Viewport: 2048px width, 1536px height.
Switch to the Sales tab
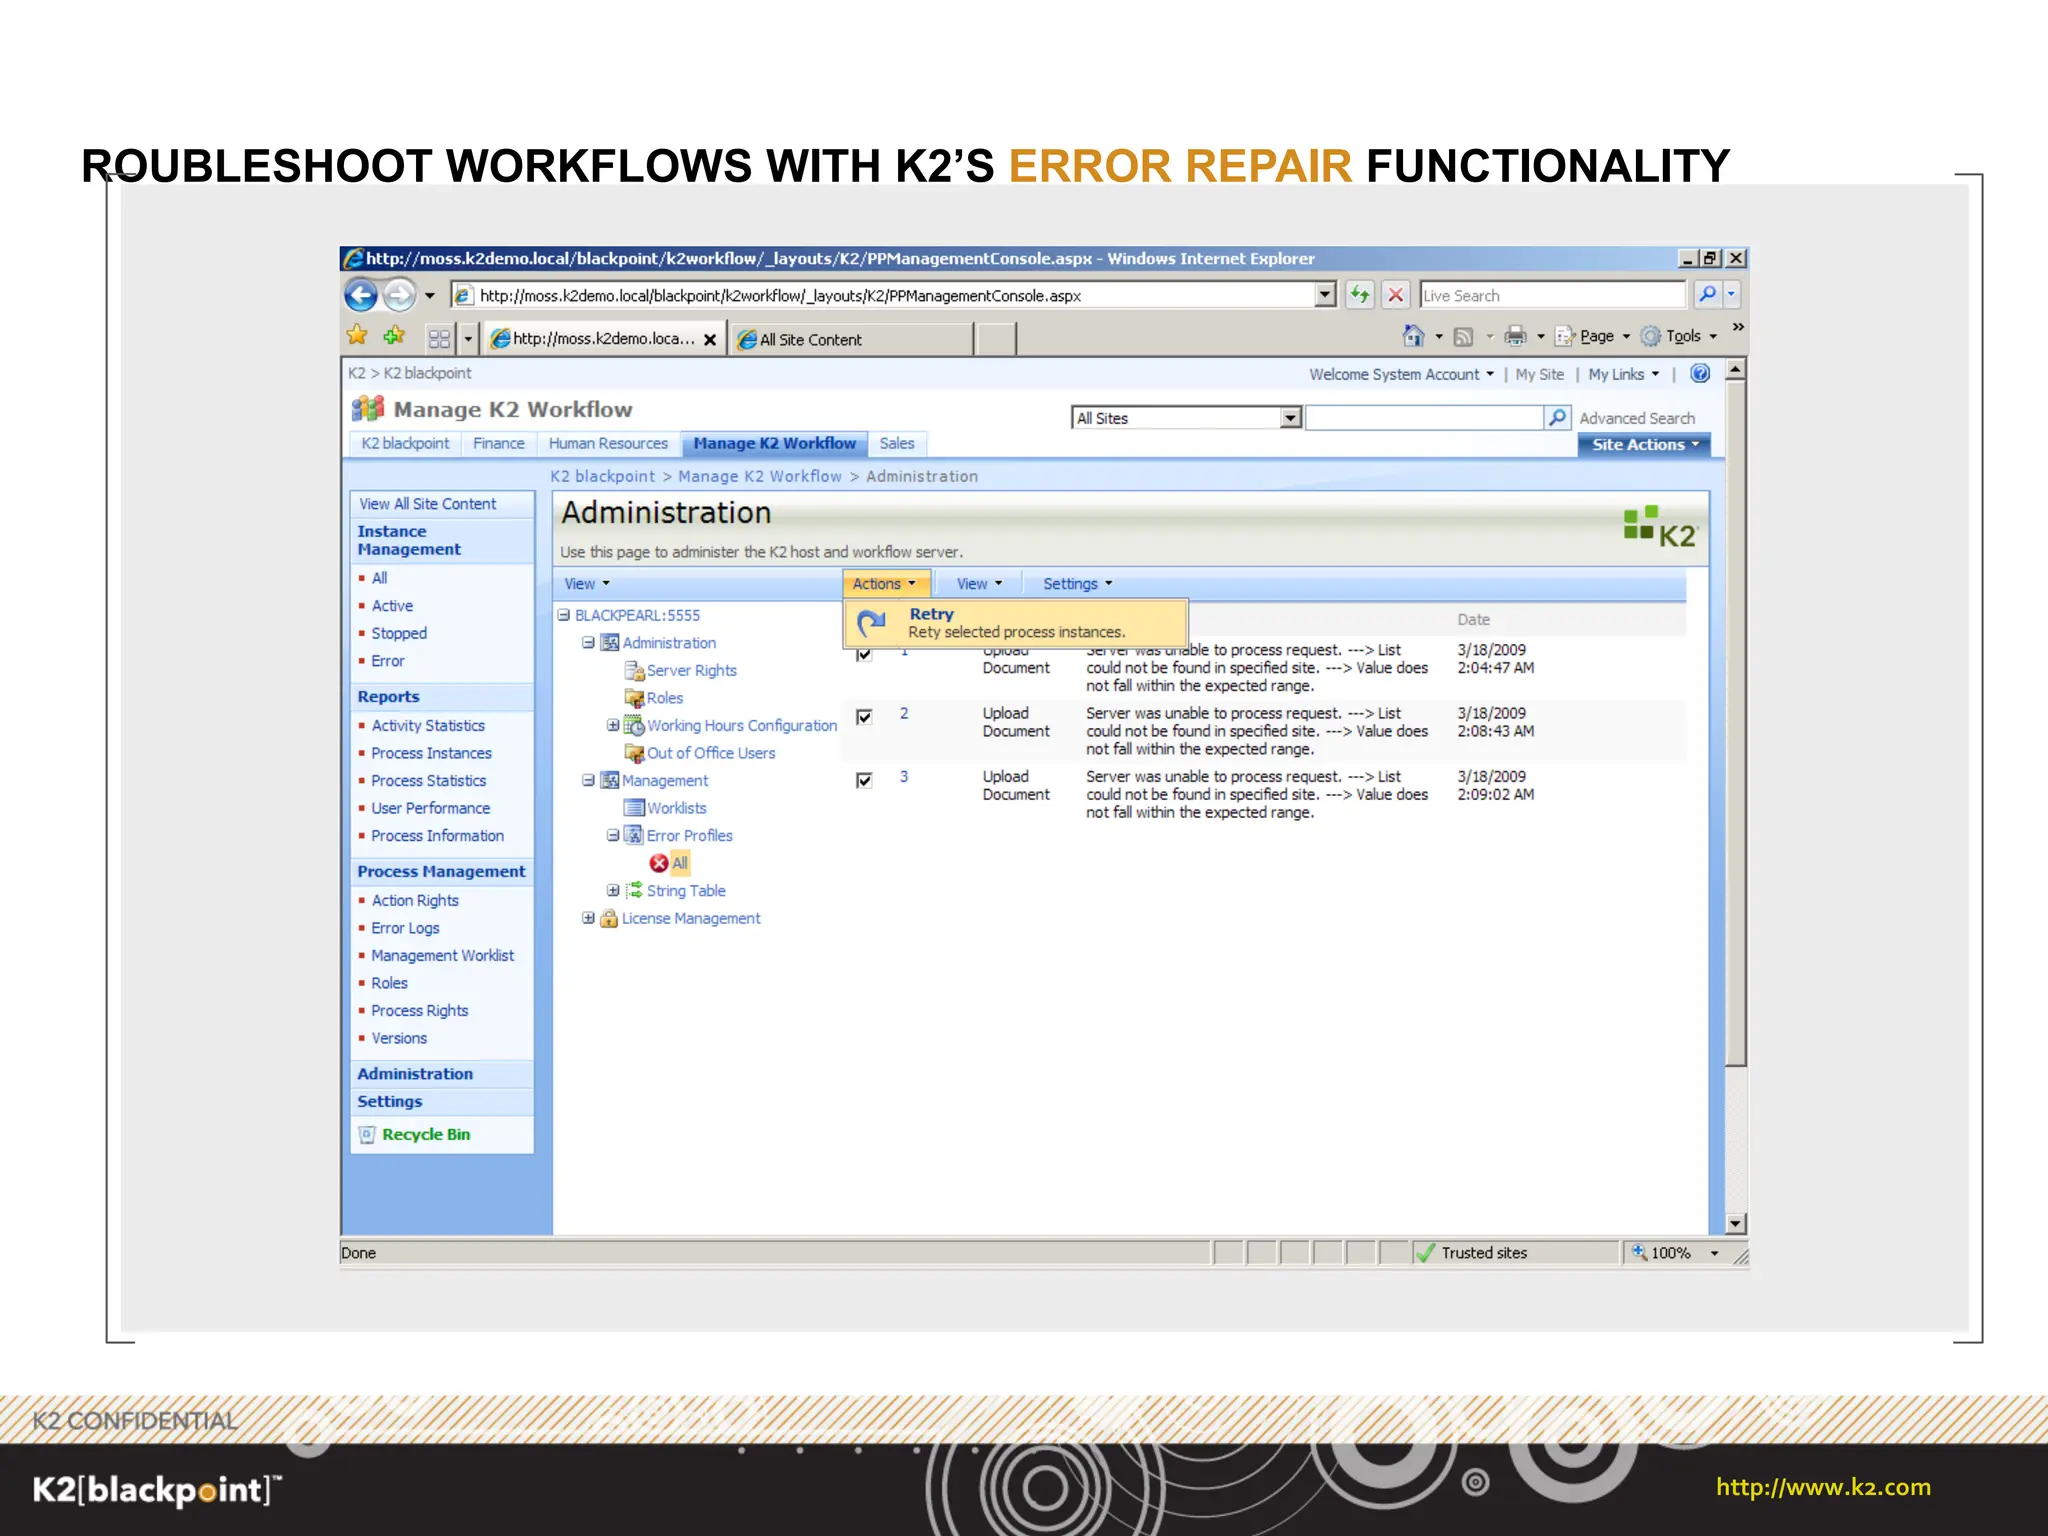point(896,443)
